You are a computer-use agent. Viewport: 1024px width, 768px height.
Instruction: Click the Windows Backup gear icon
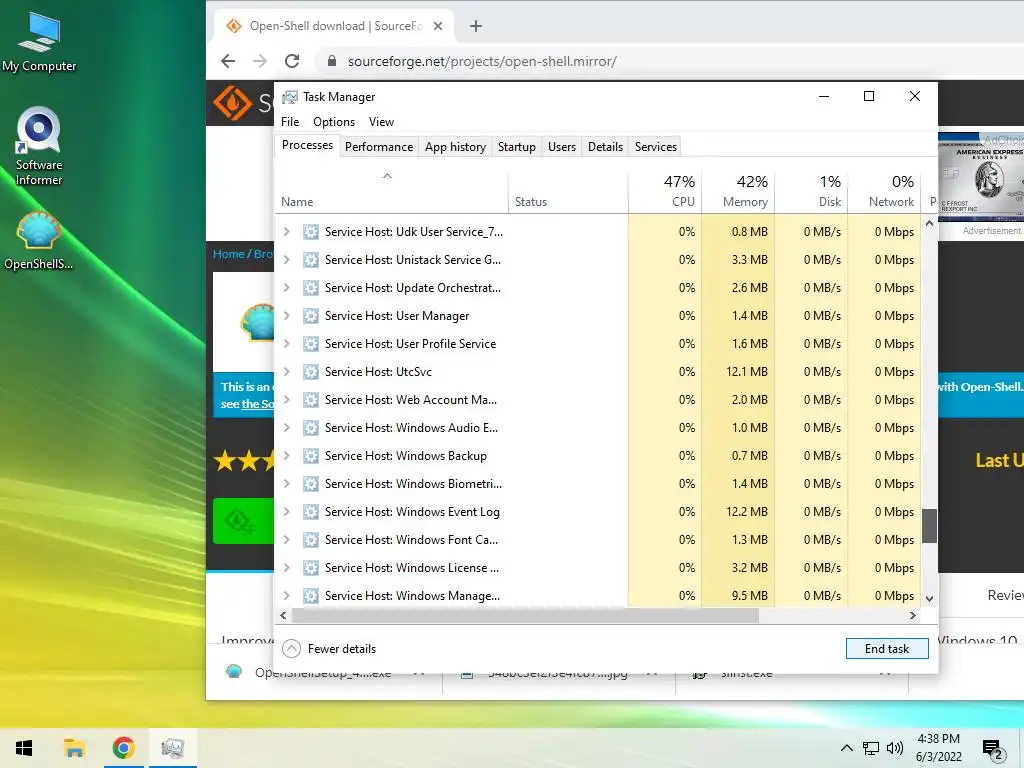tap(311, 456)
